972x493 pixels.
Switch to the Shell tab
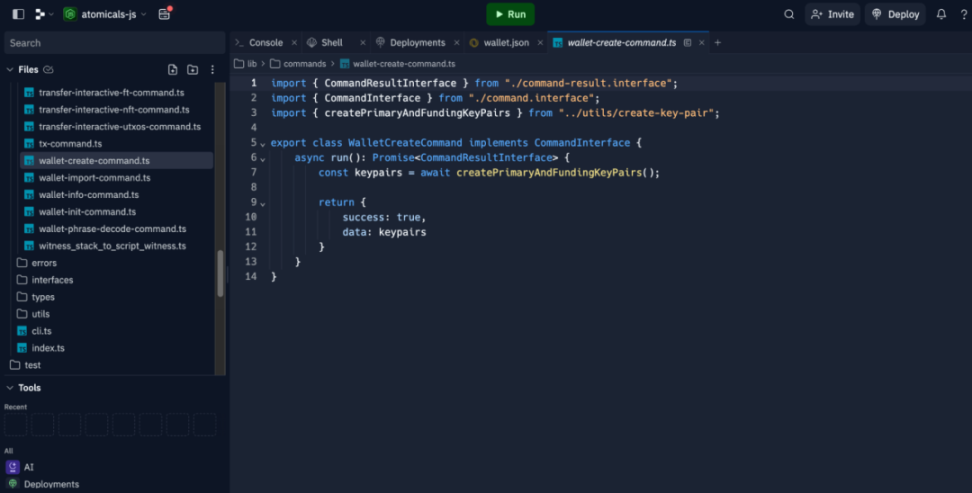pyautogui.click(x=331, y=43)
